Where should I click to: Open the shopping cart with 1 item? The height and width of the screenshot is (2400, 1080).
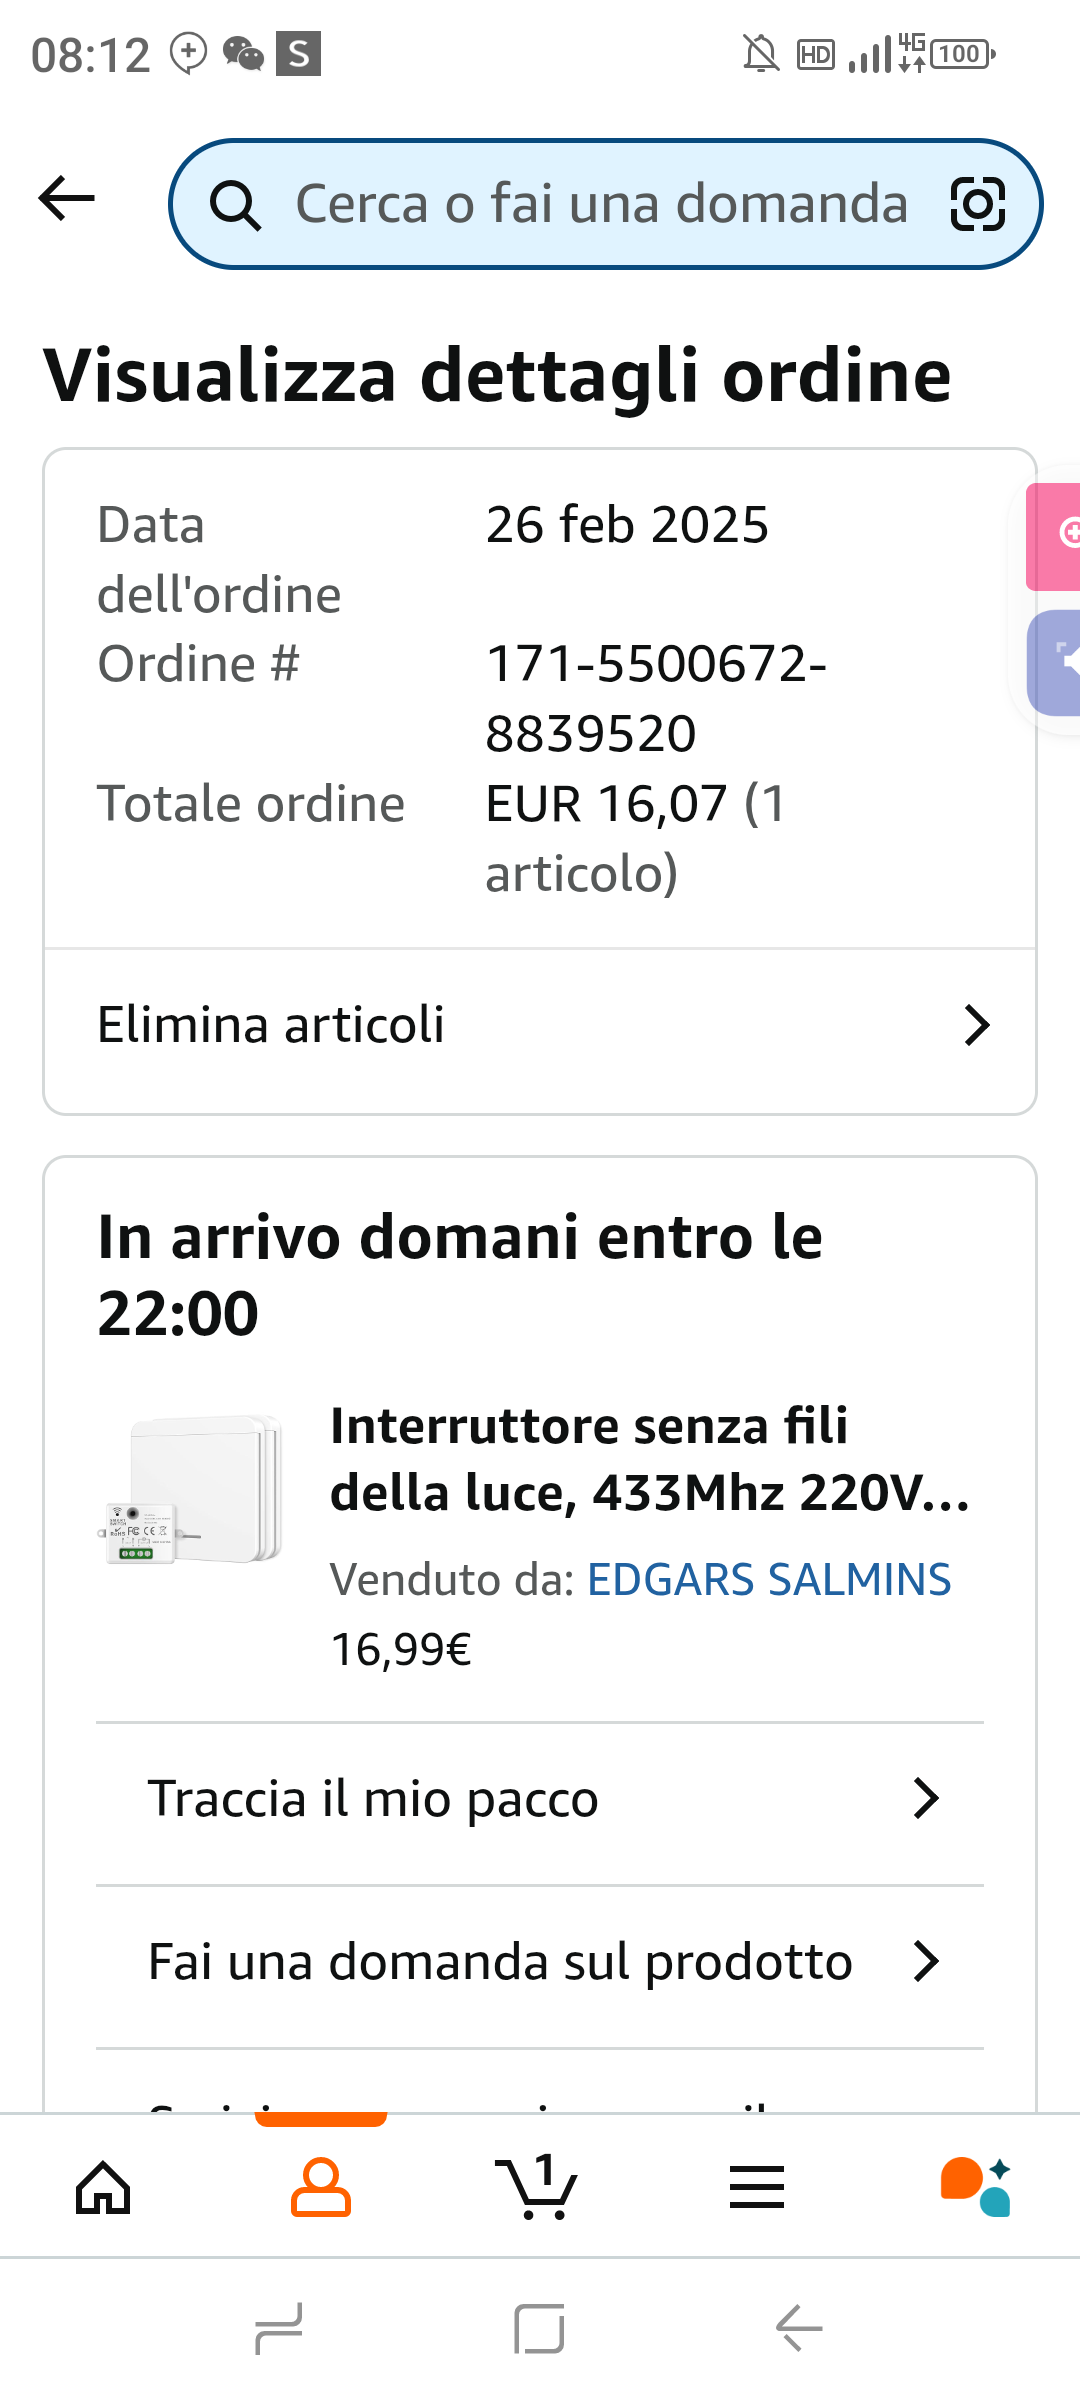537,2188
